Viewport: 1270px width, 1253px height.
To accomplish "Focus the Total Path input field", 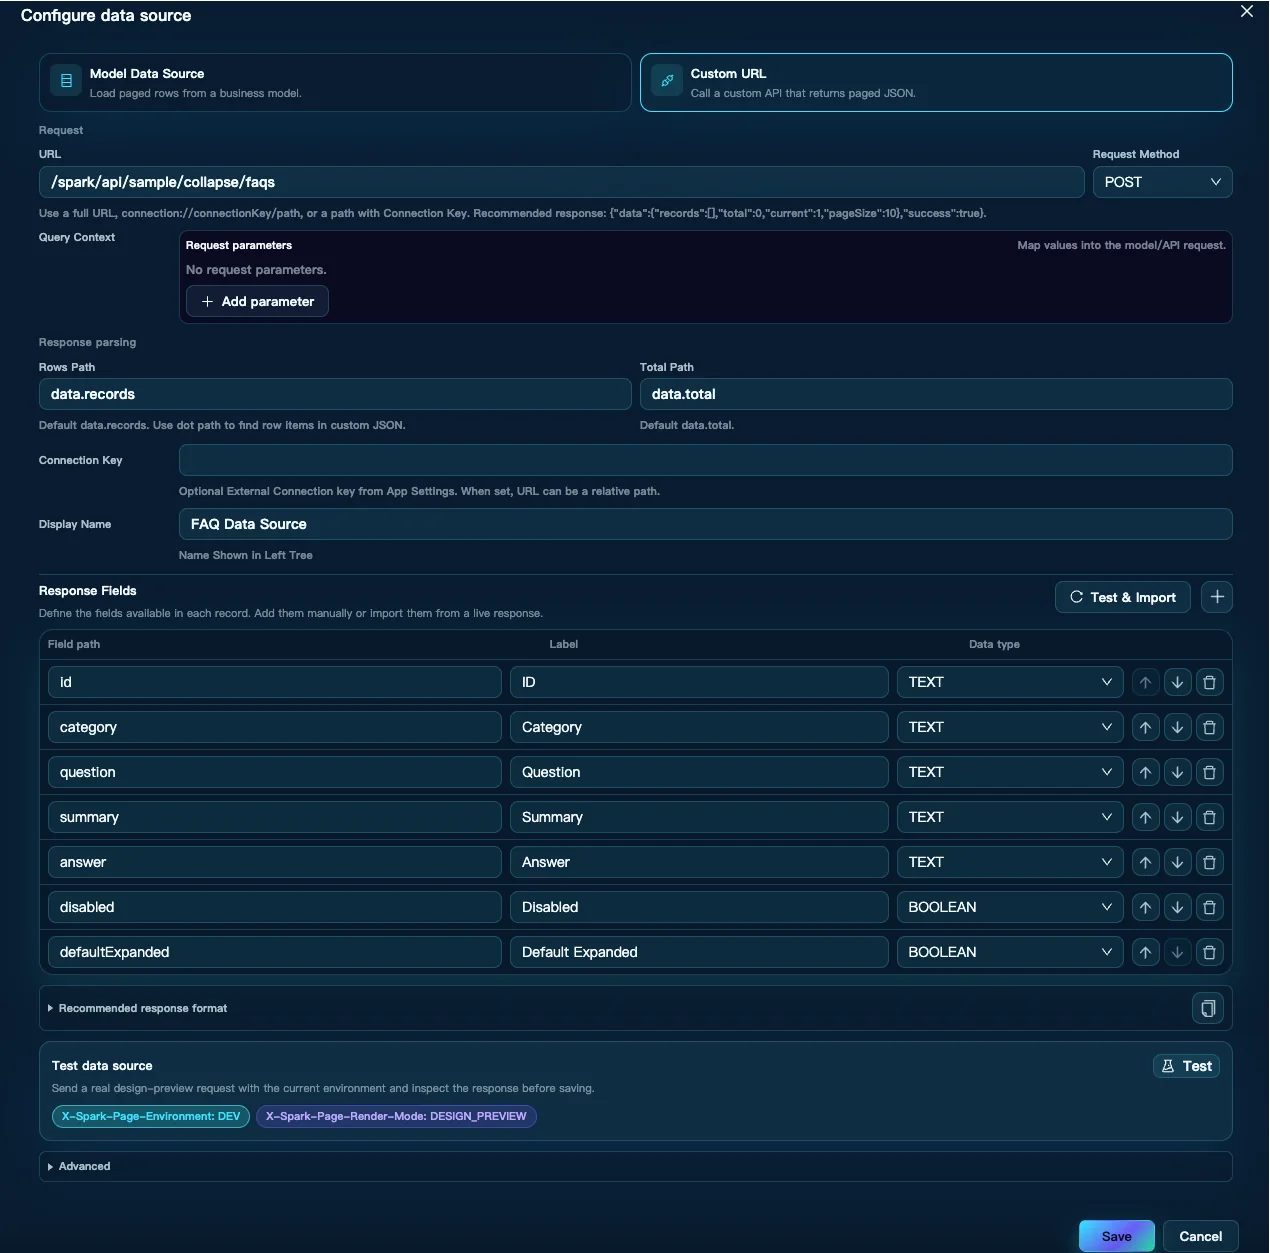I will [936, 394].
